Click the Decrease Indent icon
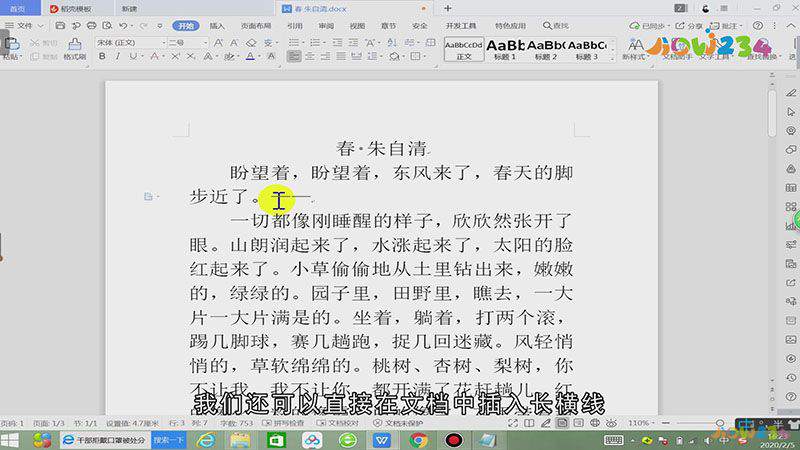Viewport: 800px width, 450px height. click(x=337, y=43)
